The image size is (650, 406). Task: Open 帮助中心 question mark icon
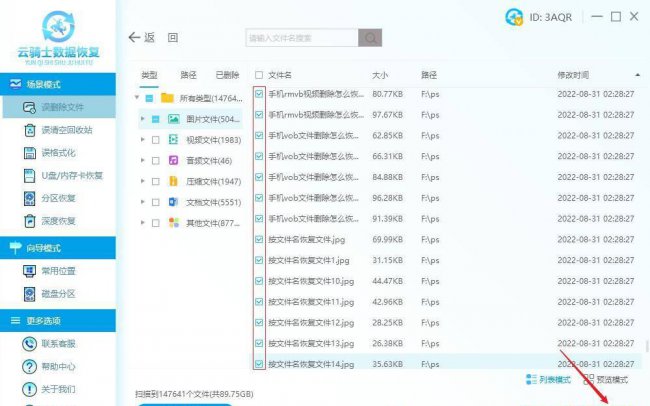point(29,367)
